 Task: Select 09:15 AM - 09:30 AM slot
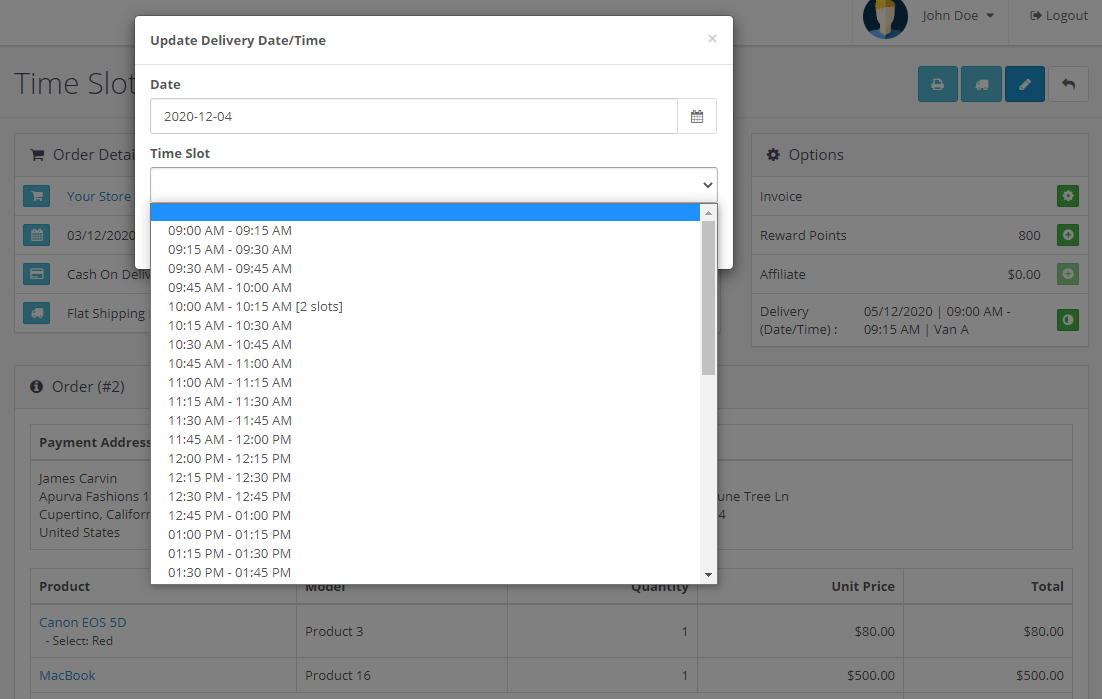pos(425,249)
